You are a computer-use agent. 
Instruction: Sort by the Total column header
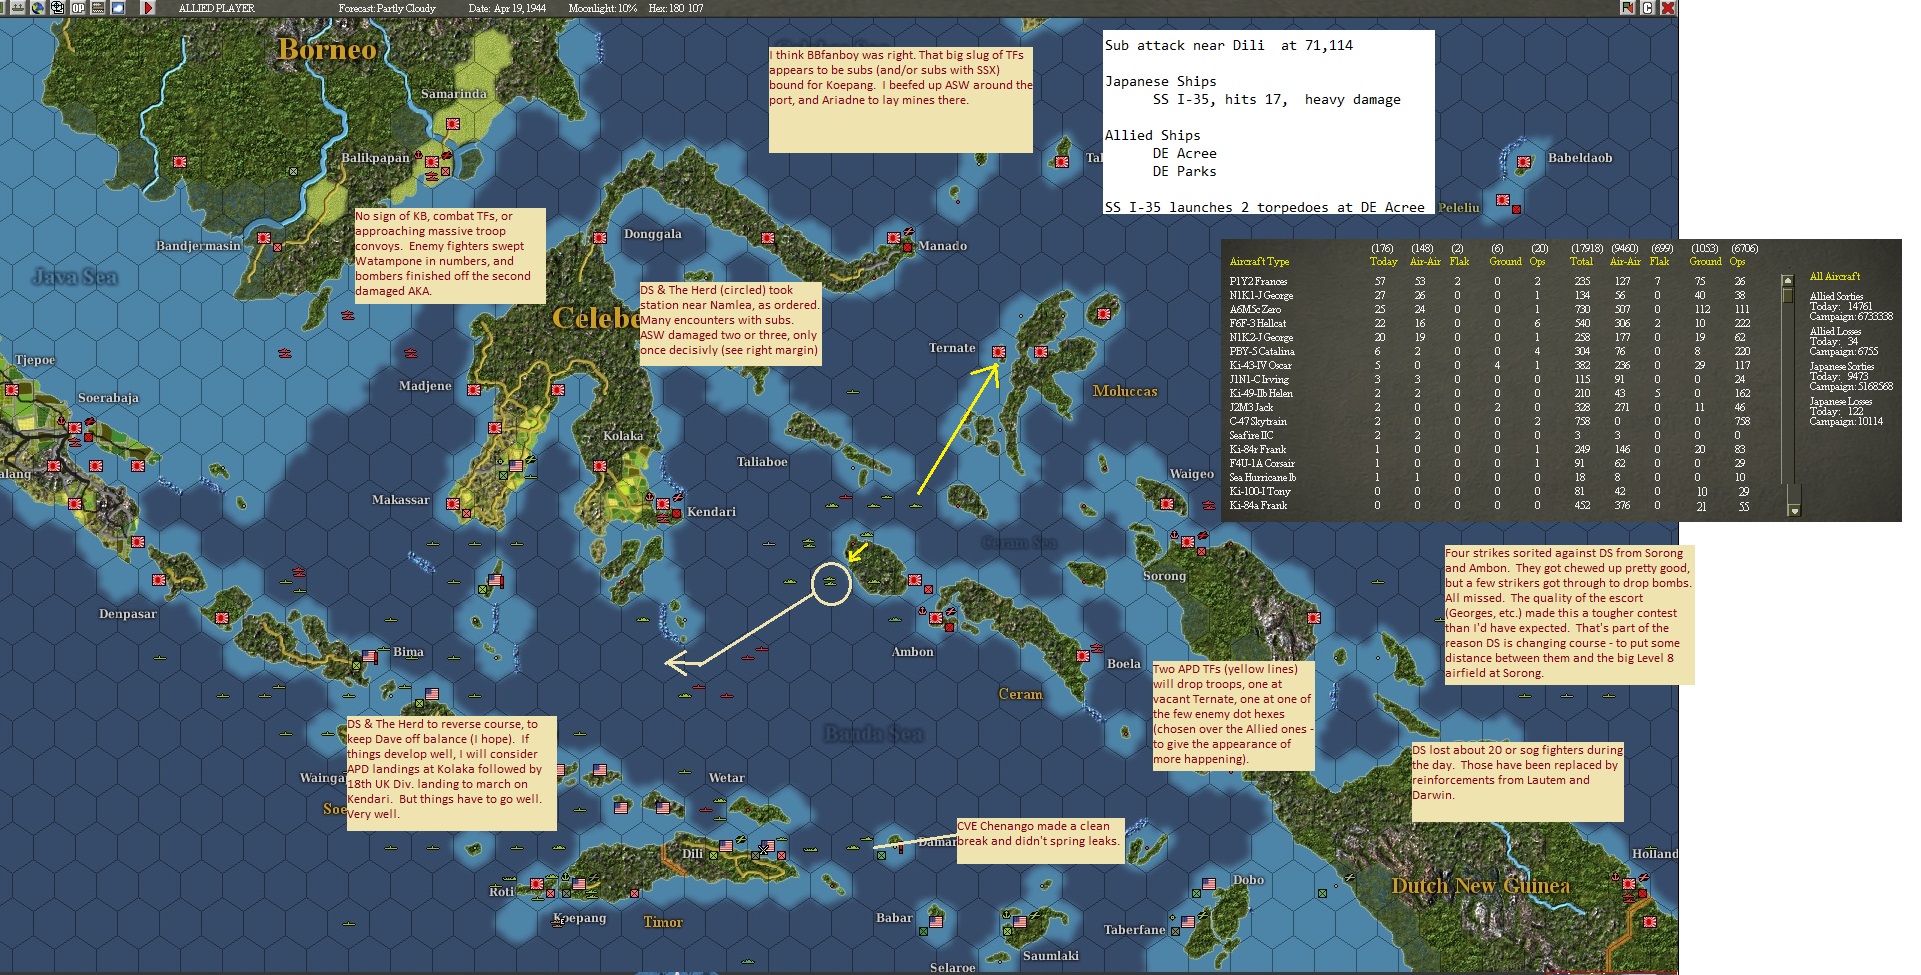coord(1581,261)
